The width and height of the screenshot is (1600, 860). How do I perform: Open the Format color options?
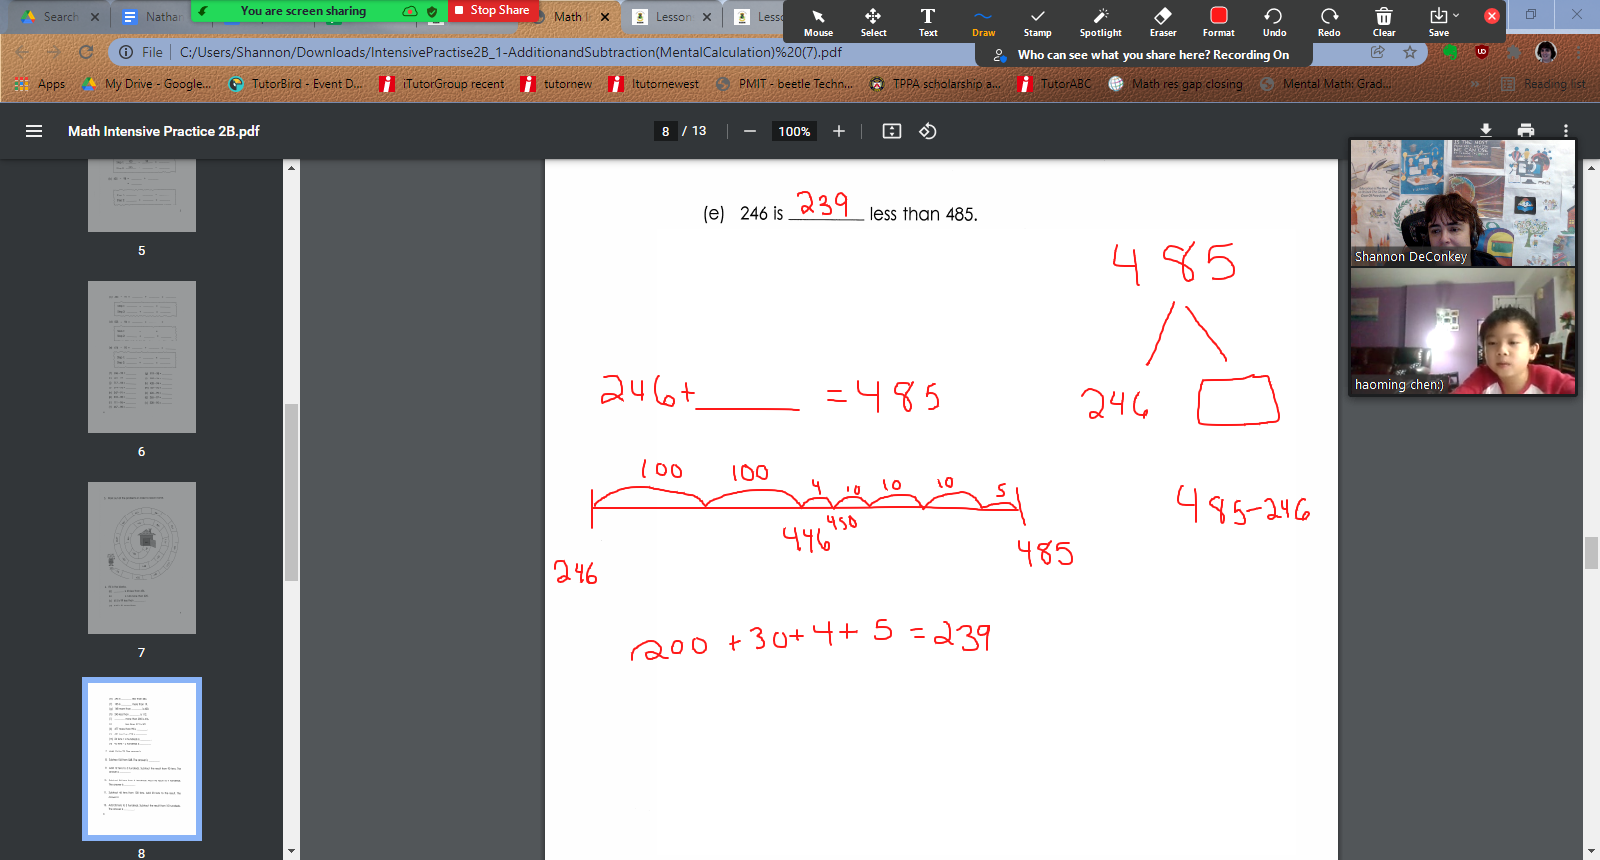click(x=1218, y=22)
